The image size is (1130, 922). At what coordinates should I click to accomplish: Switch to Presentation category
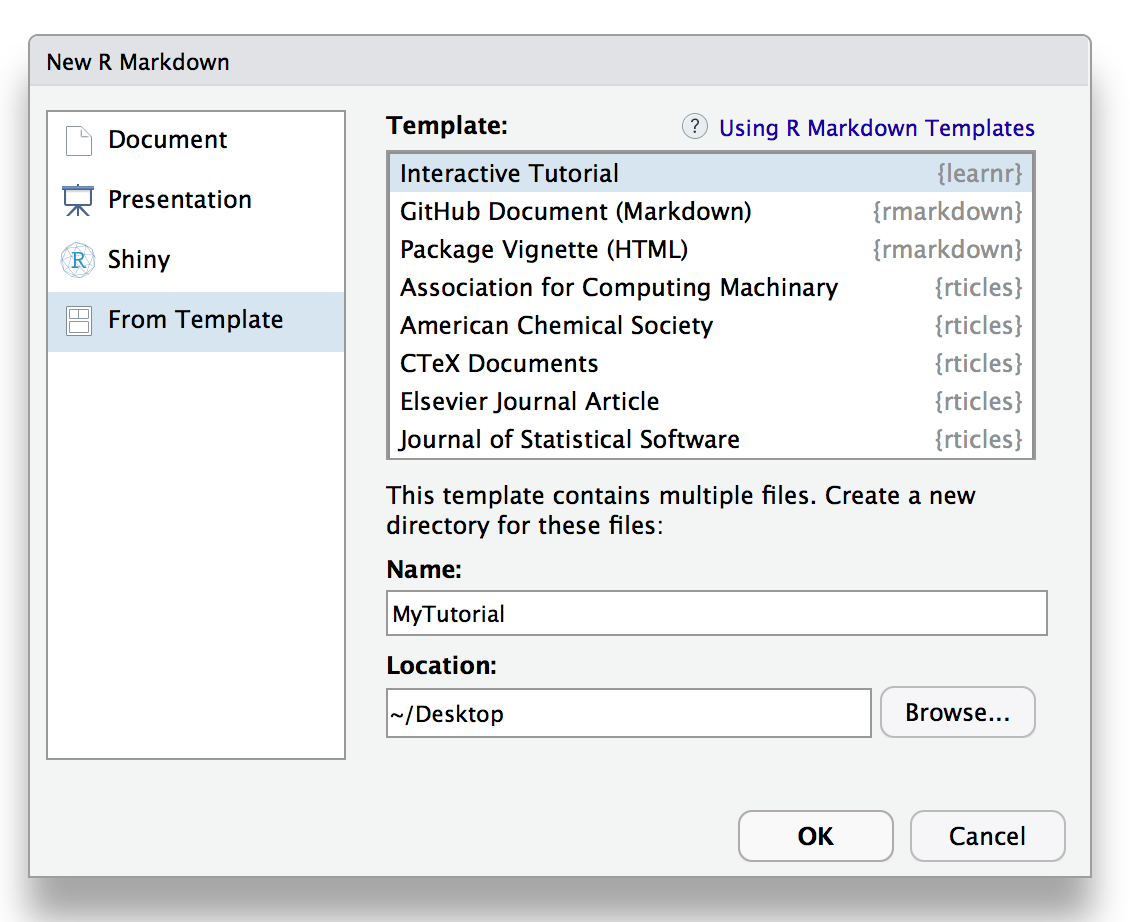coord(180,201)
